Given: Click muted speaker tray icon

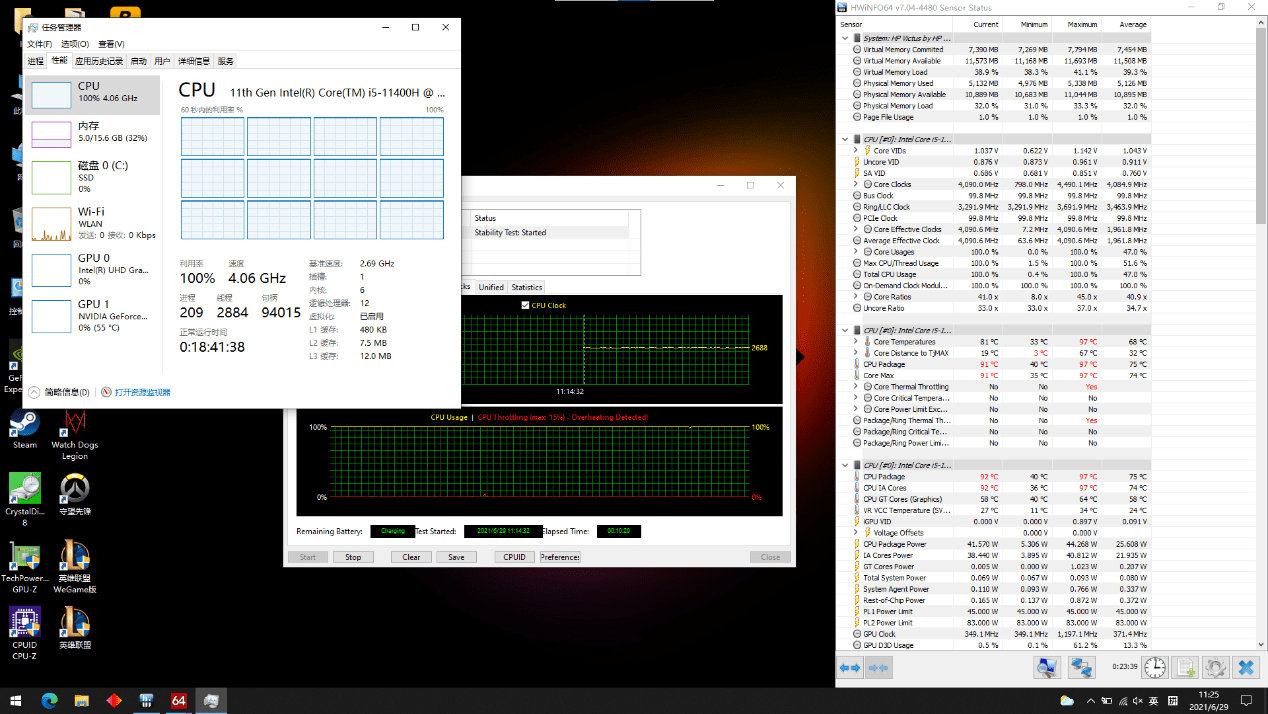Looking at the screenshot, I should pos(1136,700).
